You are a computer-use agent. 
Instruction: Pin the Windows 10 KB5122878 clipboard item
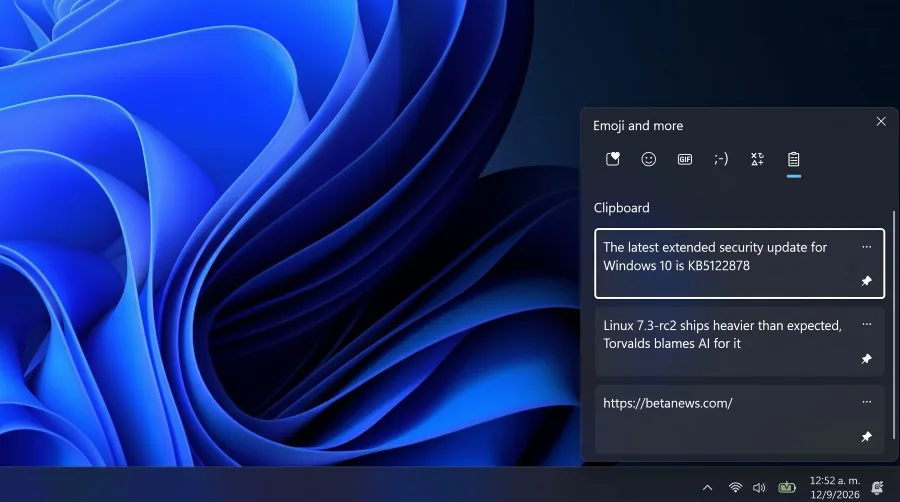[x=867, y=281]
